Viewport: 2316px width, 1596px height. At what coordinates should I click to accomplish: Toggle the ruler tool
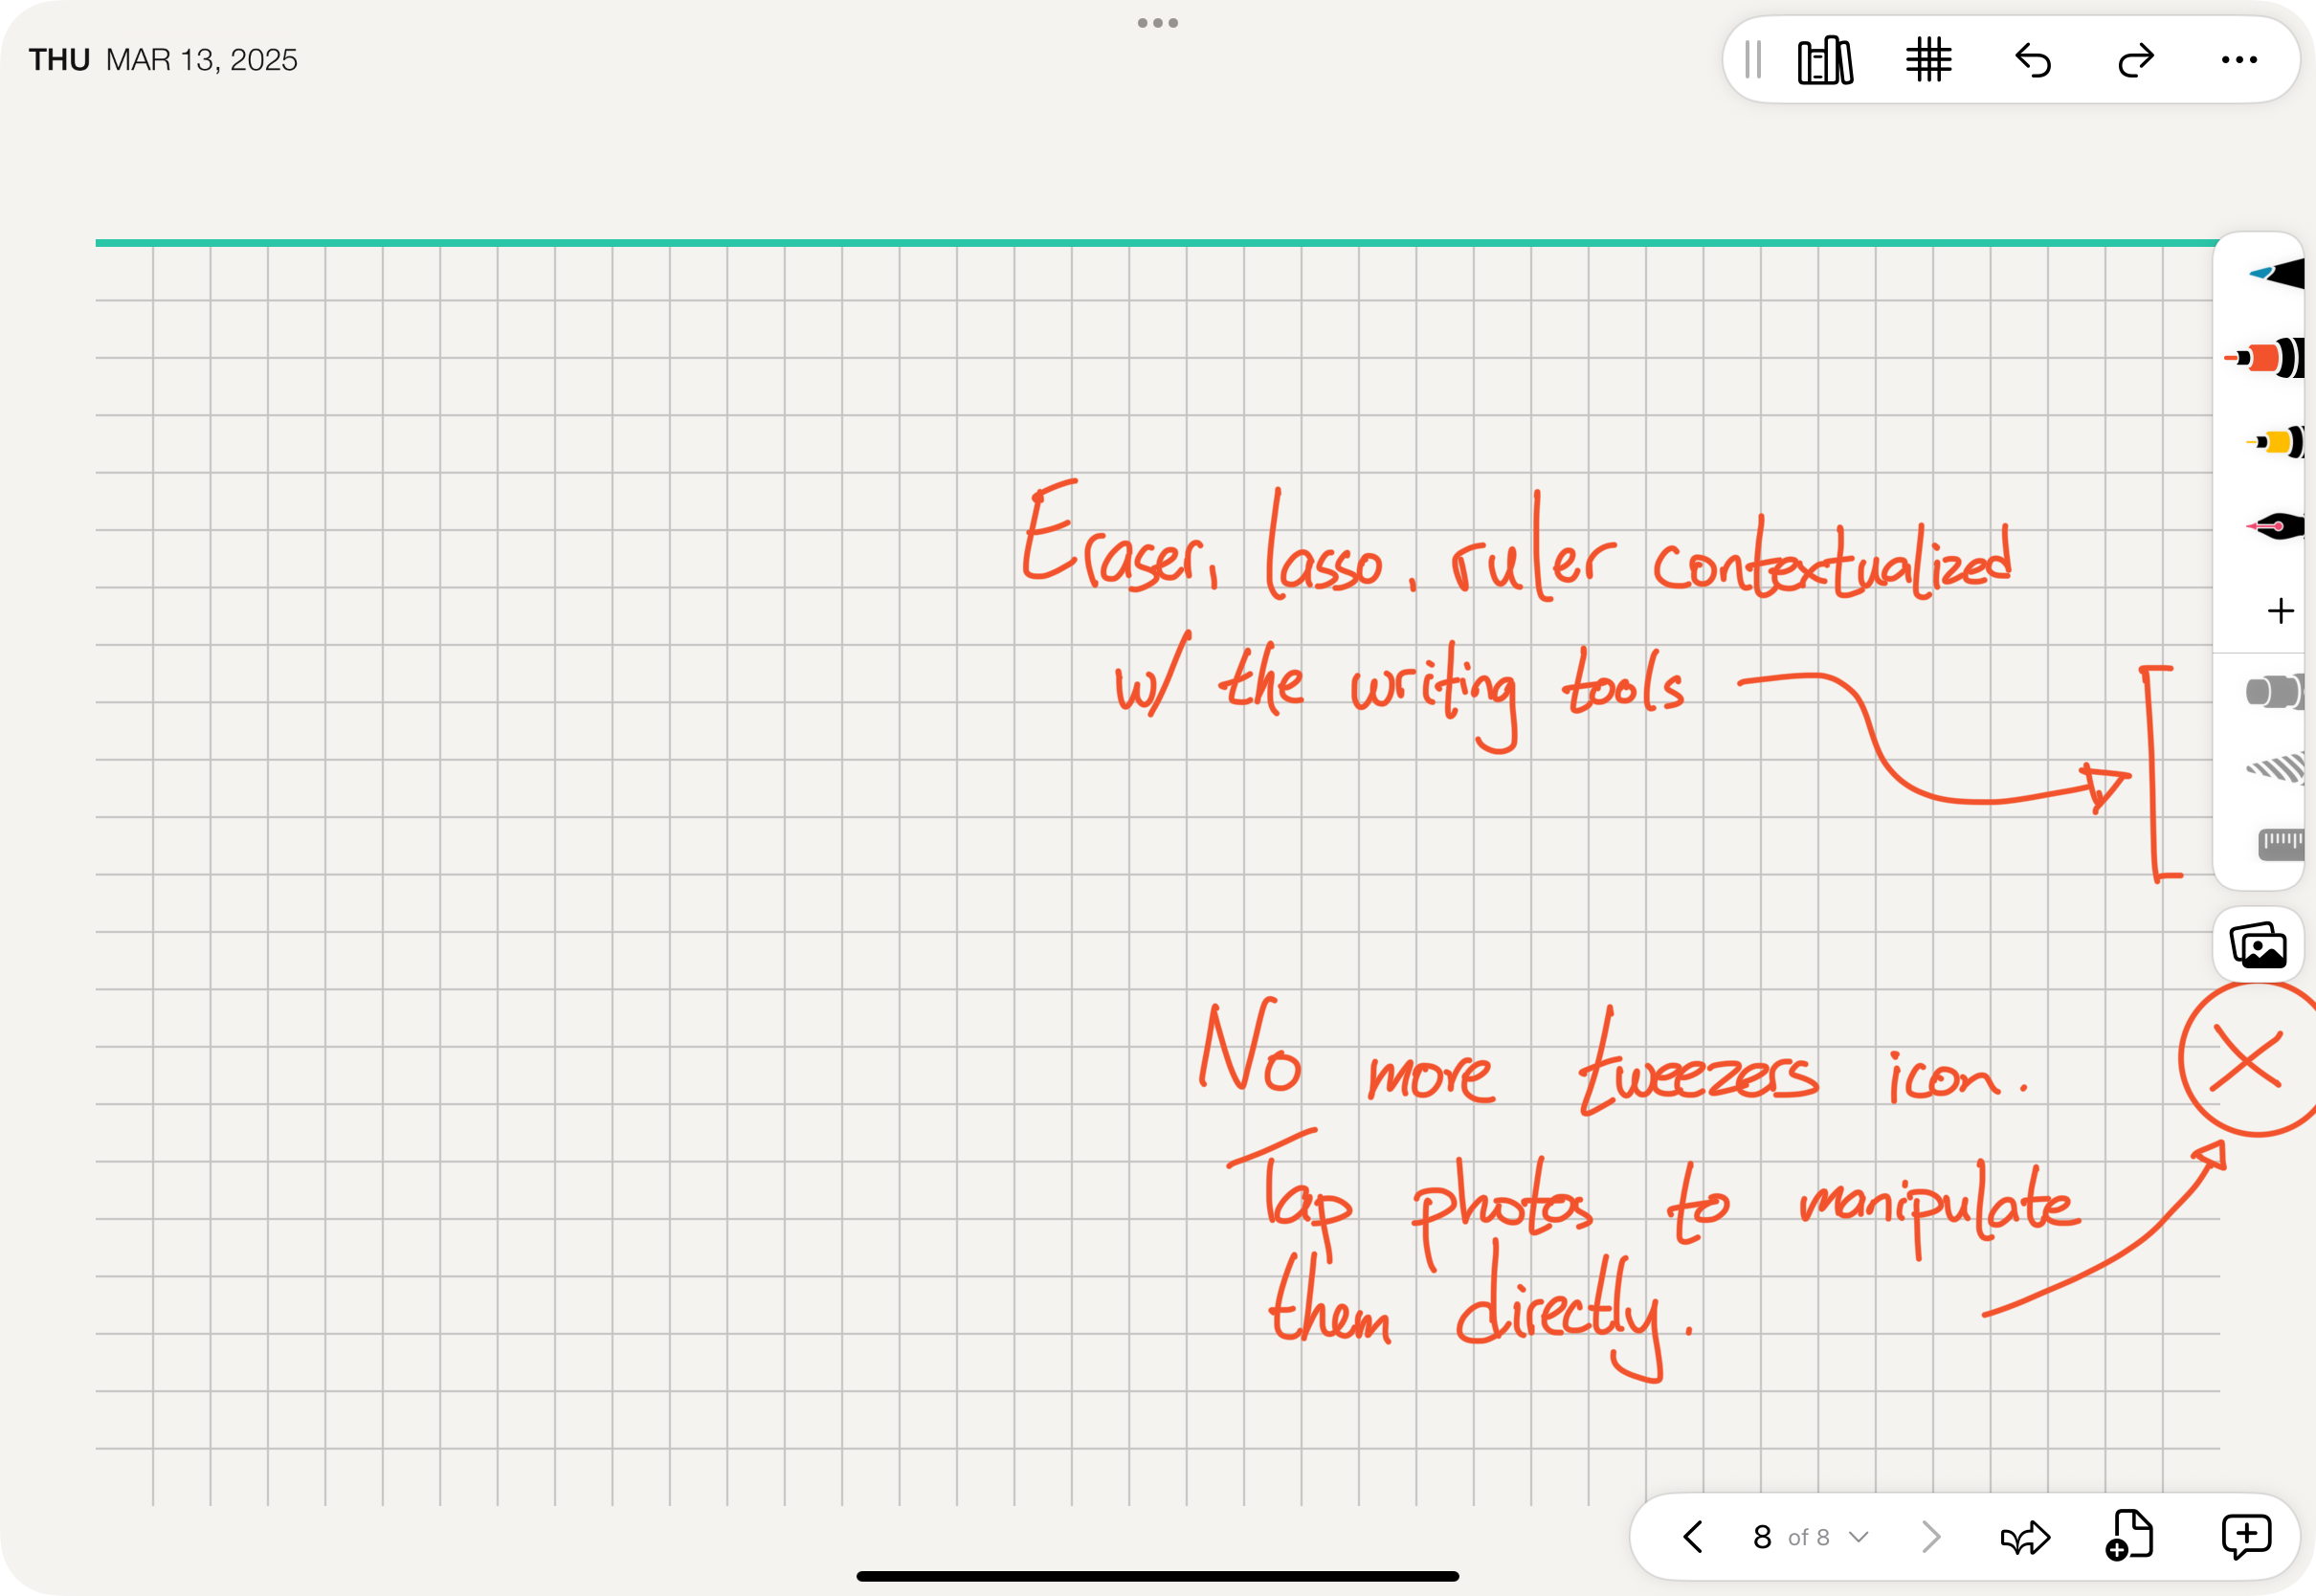point(2281,844)
